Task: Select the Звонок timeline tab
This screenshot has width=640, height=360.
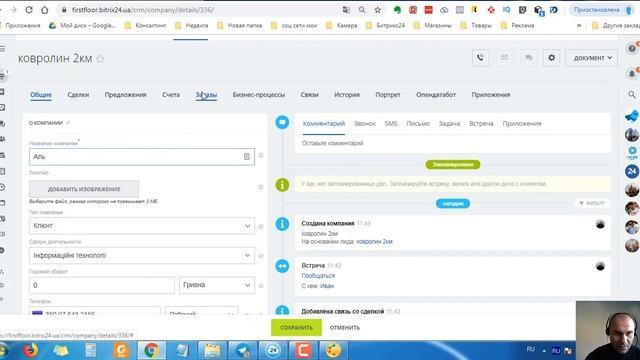Action: click(x=364, y=124)
